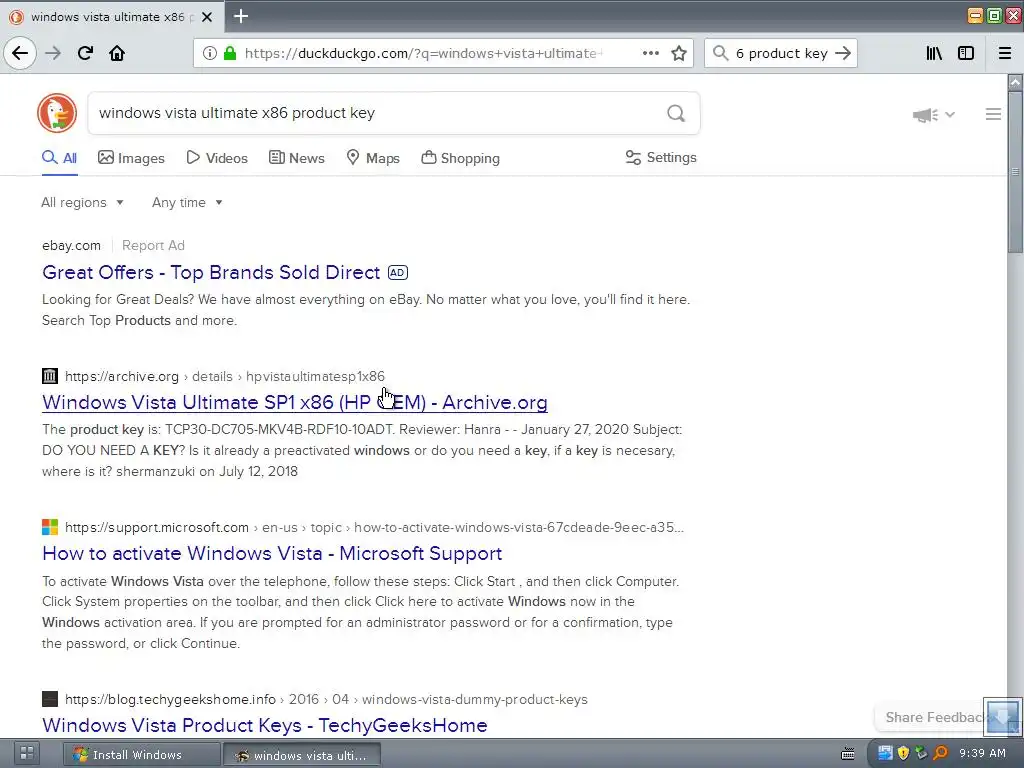
Task: Open page actions three-dot menu
Action: pyautogui.click(x=650, y=53)
